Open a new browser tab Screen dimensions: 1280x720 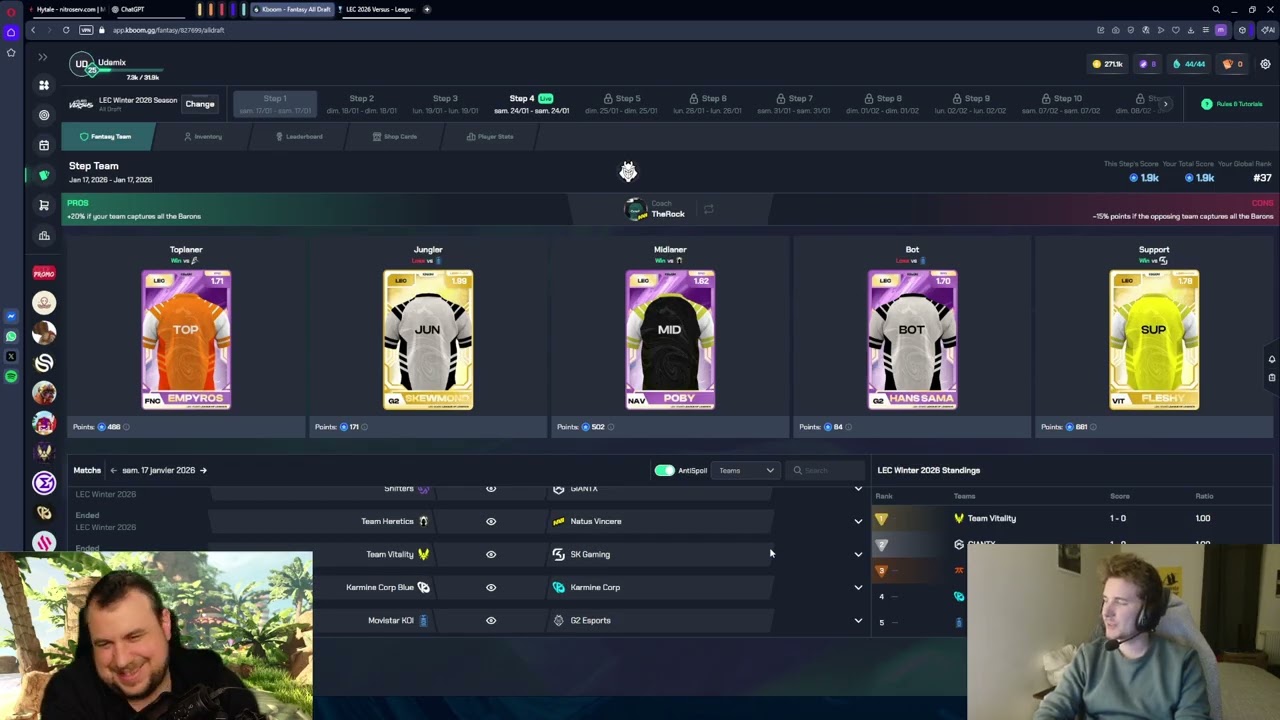coord(427,9)
